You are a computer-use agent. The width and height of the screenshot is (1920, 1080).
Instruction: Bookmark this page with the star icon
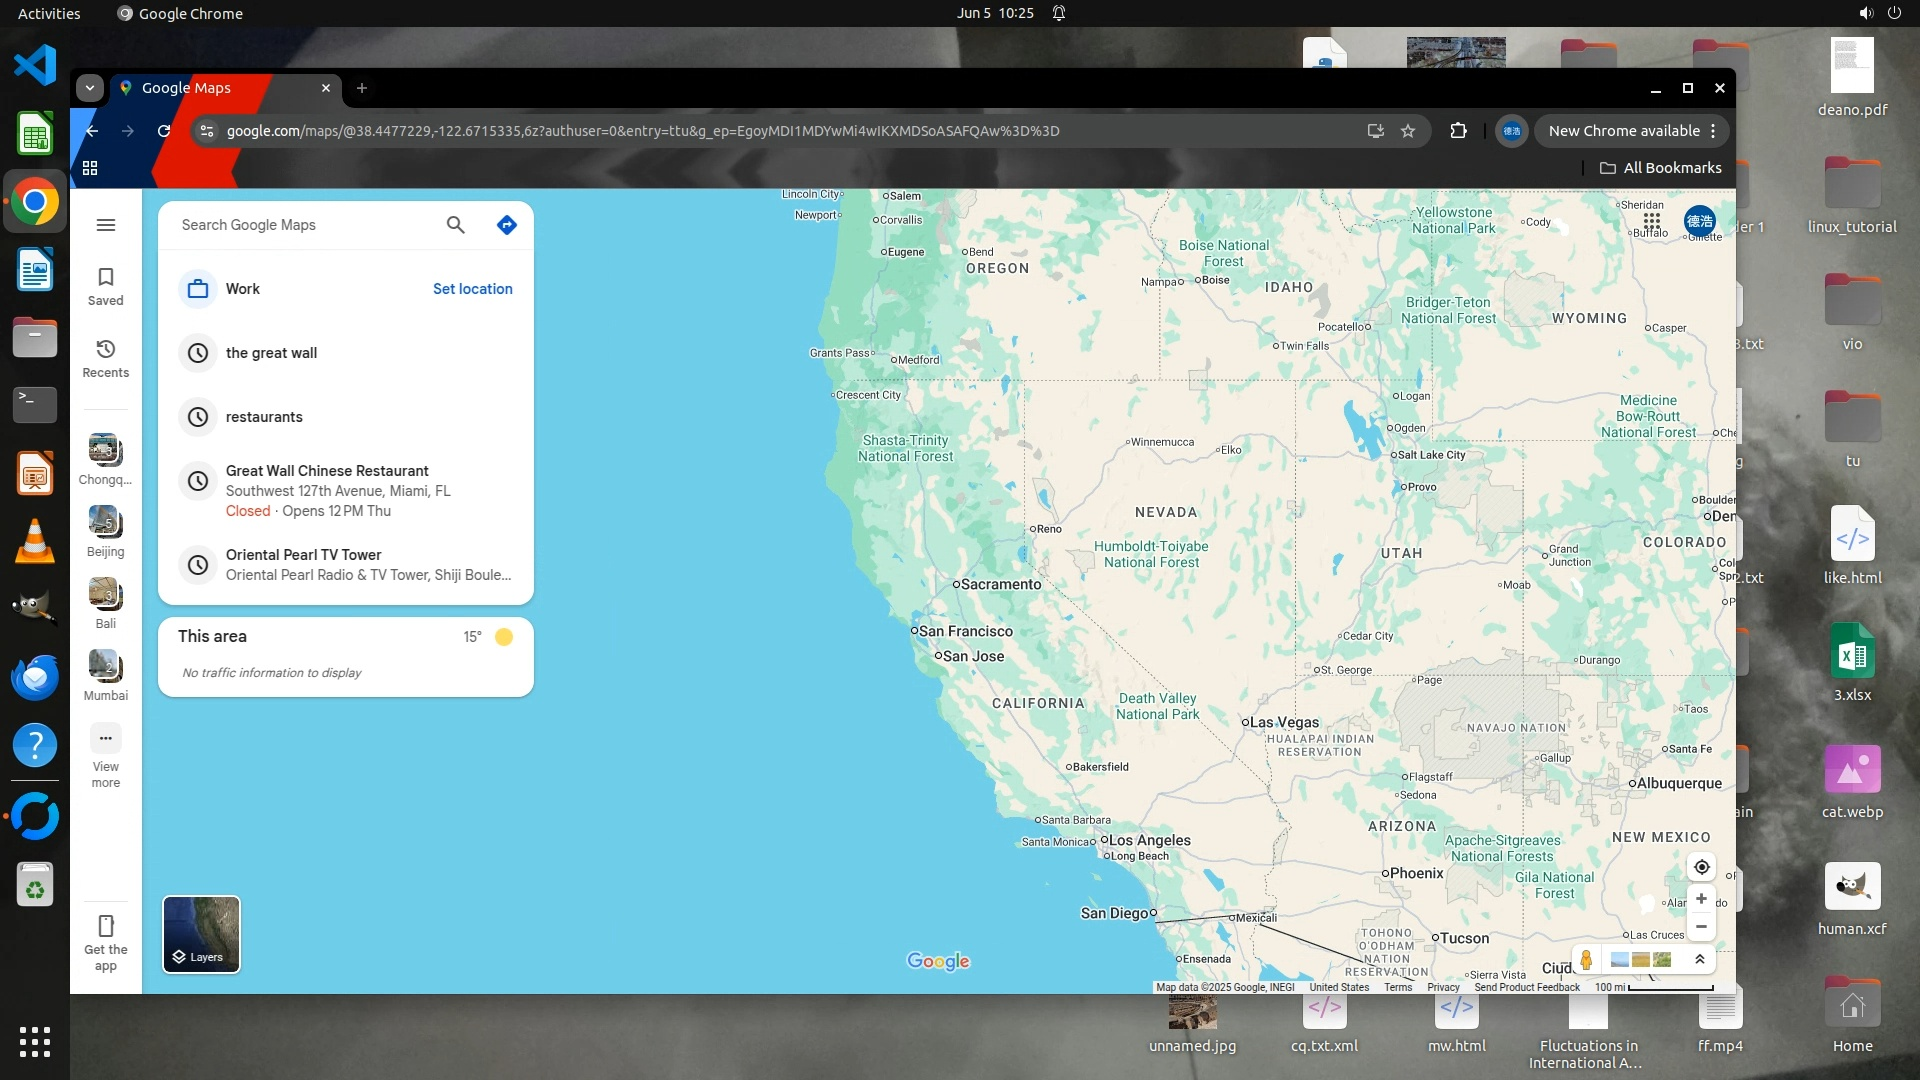[x=1408, y=131]
